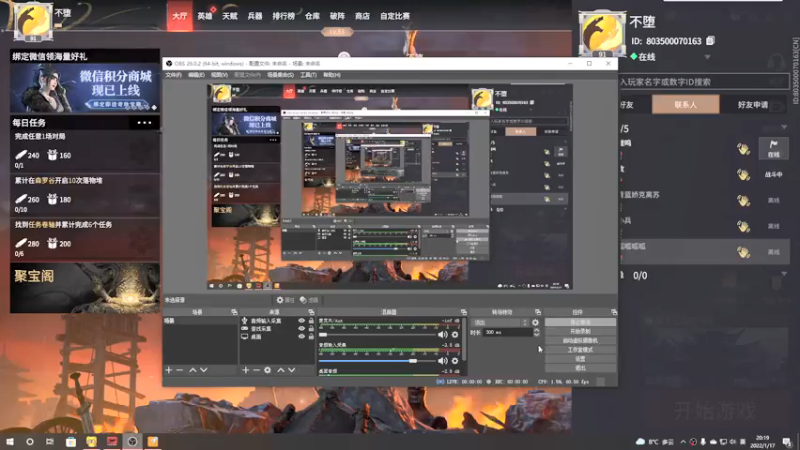Pop out the OBS 来源 dock
Image resolution: width=800 pixels, height=450 pixels.
(311, 312)
